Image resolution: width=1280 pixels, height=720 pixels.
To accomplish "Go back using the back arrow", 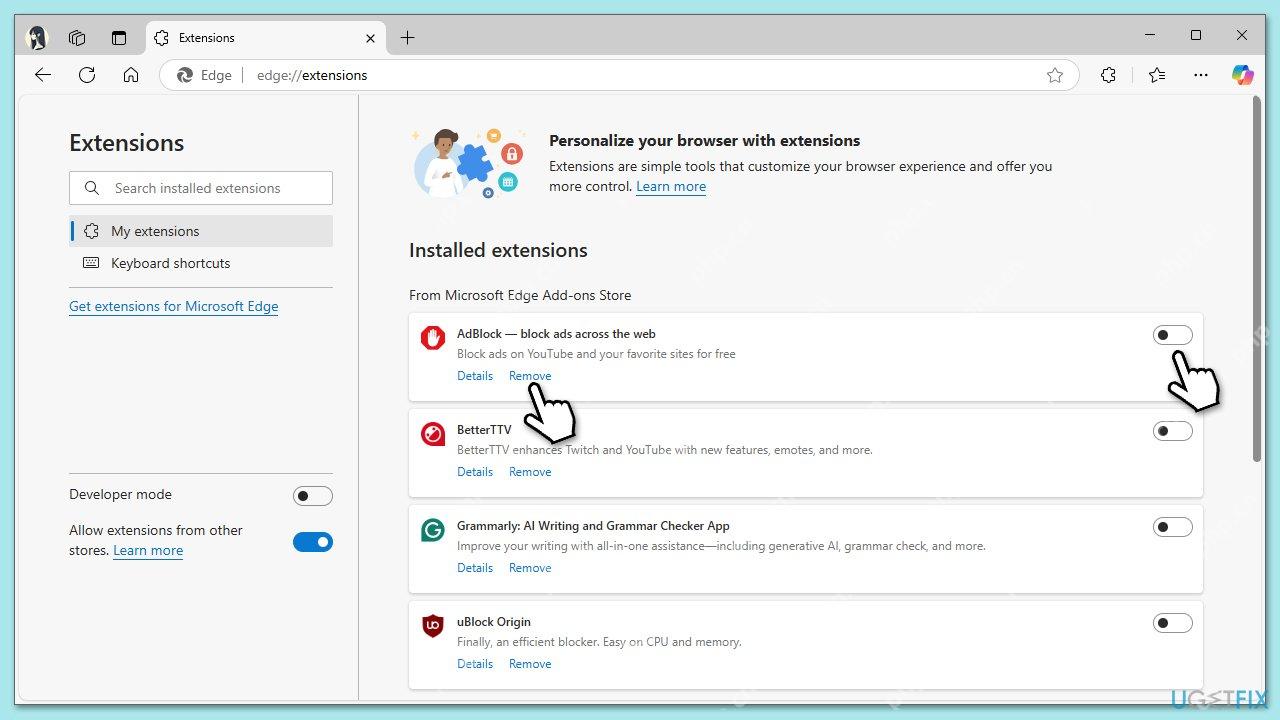I will pos(42,75).
